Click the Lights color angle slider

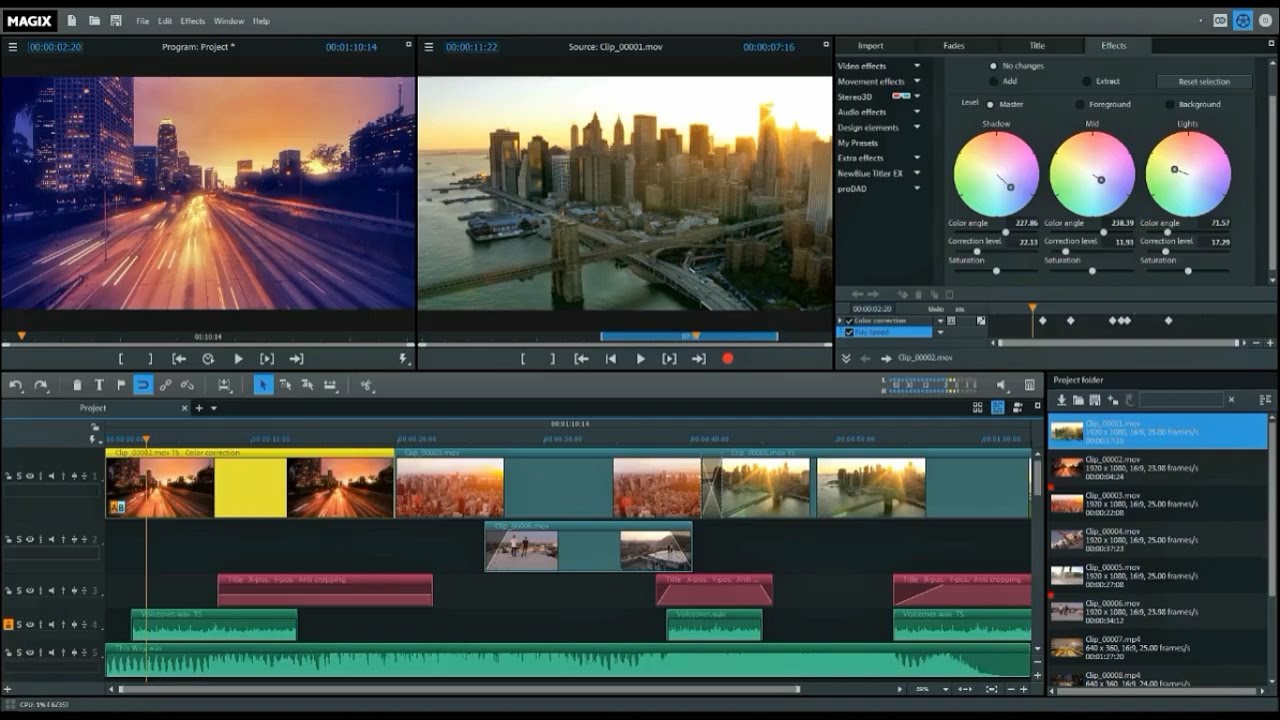pos(1186,232)
